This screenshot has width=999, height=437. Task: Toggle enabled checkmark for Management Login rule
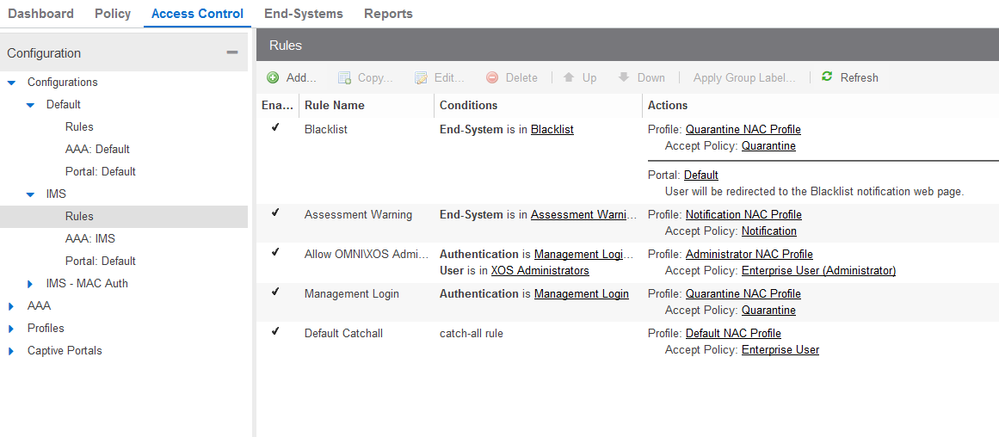(x=275, y=293)
